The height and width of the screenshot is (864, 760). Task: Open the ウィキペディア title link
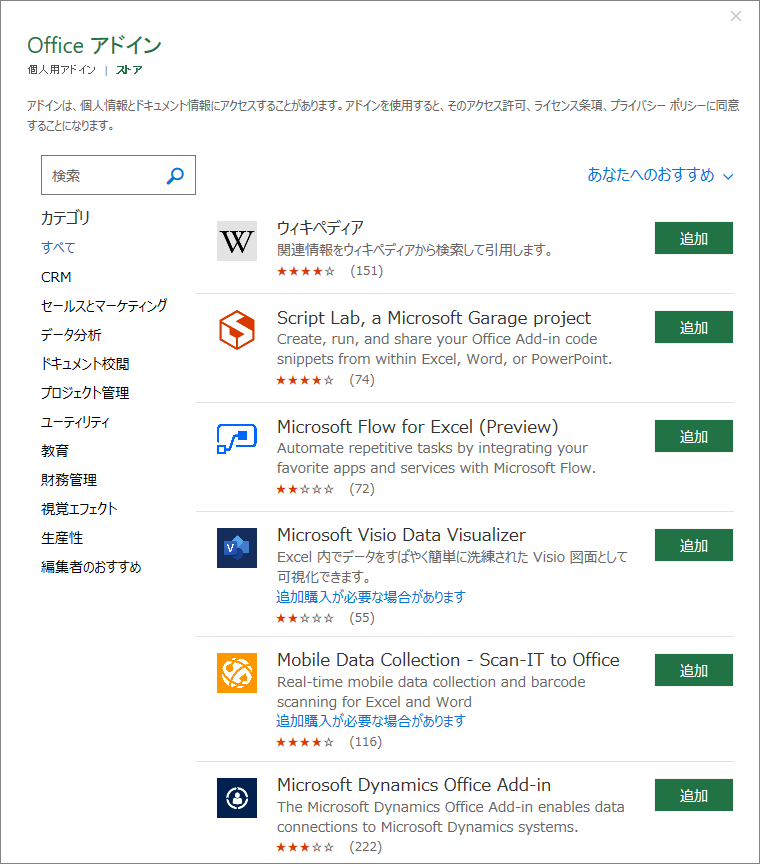(x=320, y=228)
